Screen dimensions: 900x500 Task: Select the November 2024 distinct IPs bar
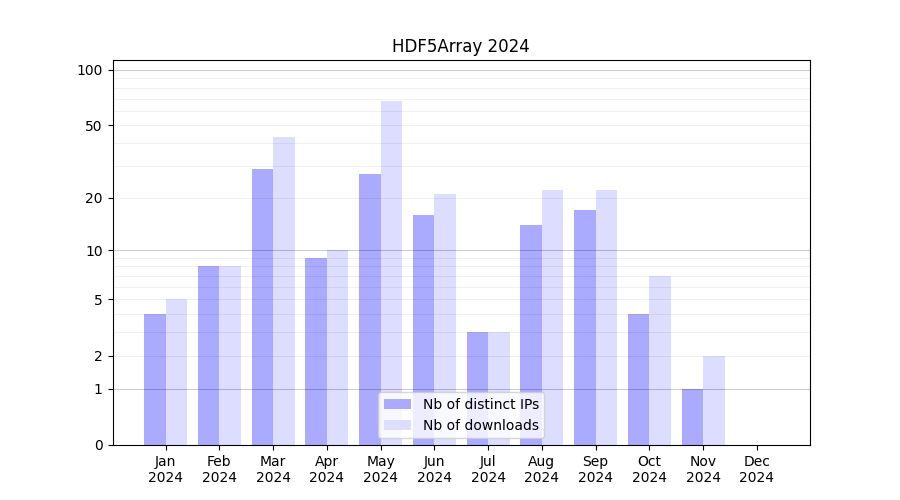click(x=692, y=417)
